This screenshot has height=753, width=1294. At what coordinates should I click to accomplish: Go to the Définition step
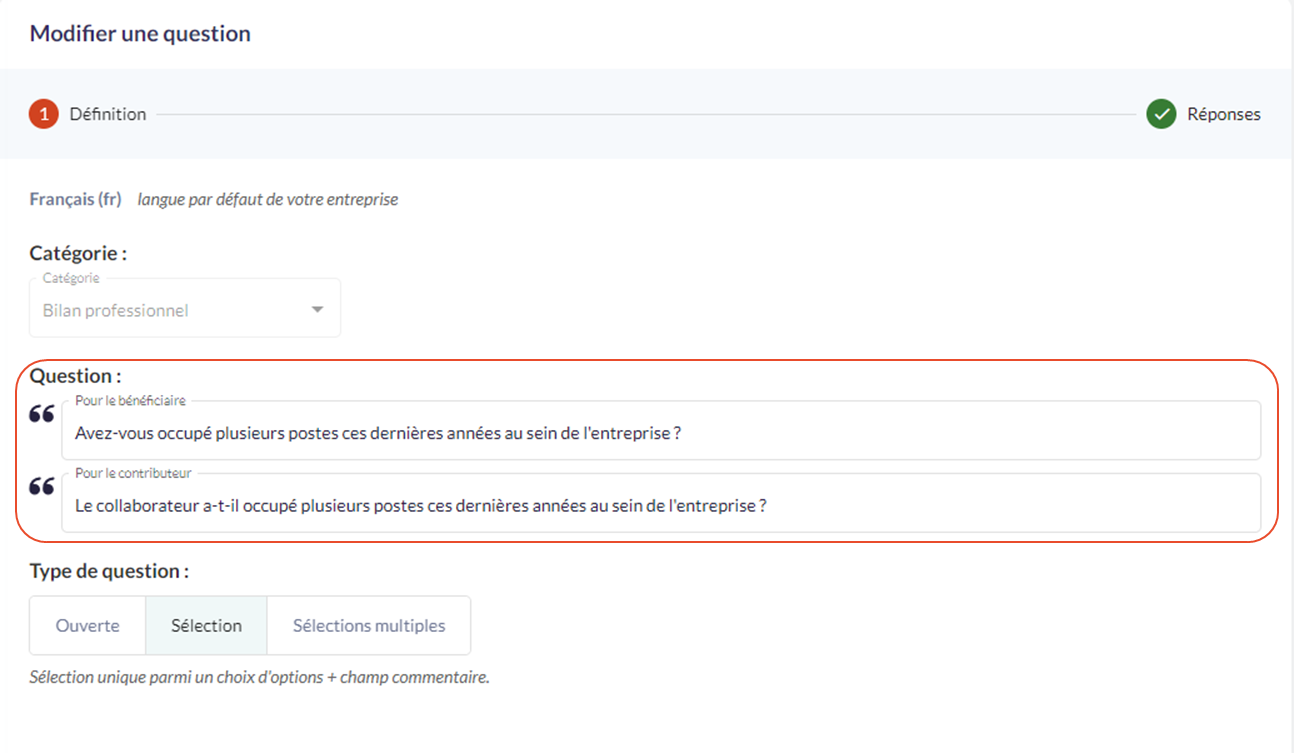pos(108,114)
